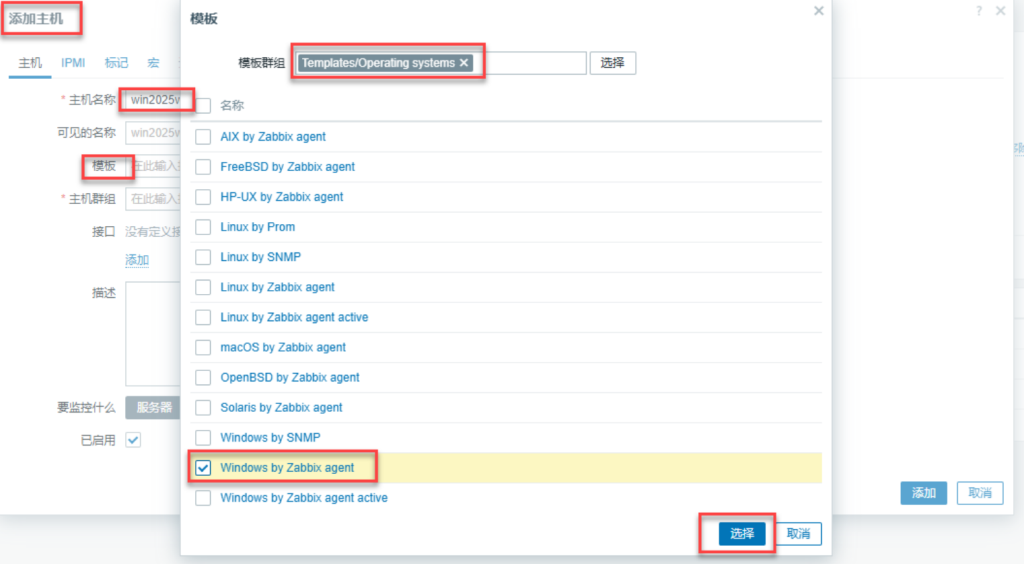Click the help question mark icon
Image resolution: width=1024 pixels, height=564 pixels.
click(979, 10)
